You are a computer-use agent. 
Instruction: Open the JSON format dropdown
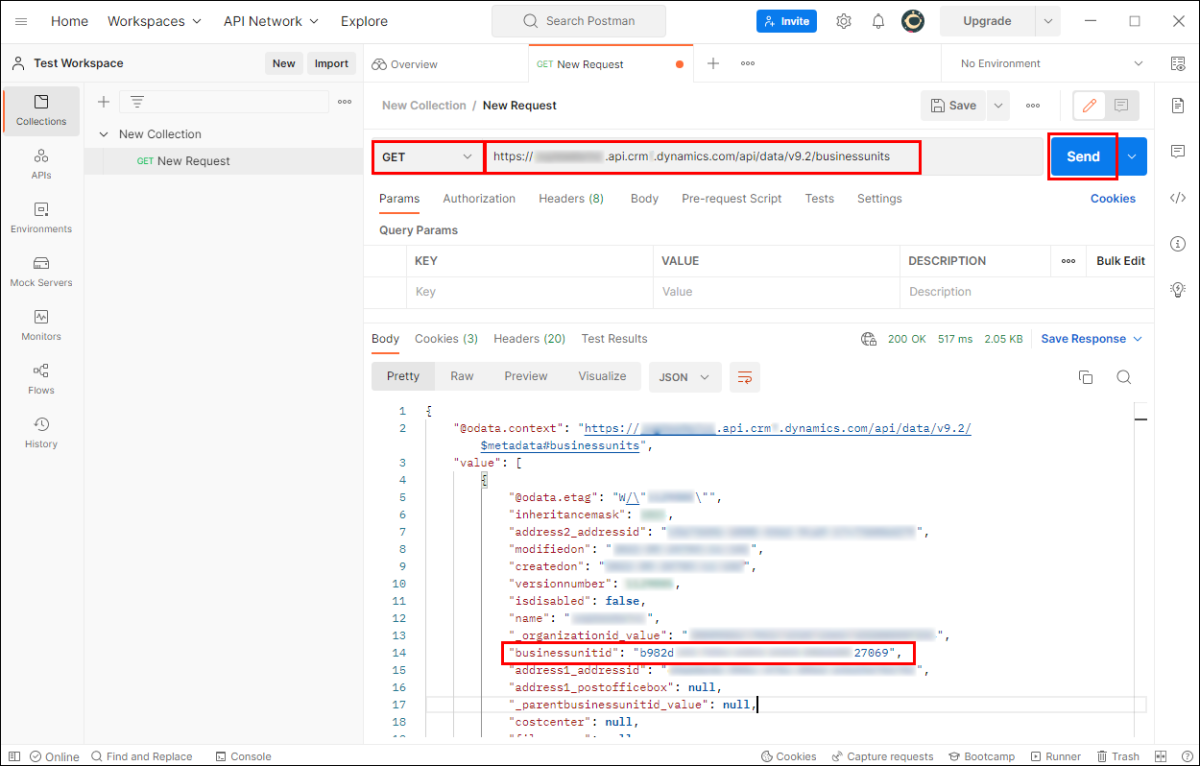coord(685,377)
